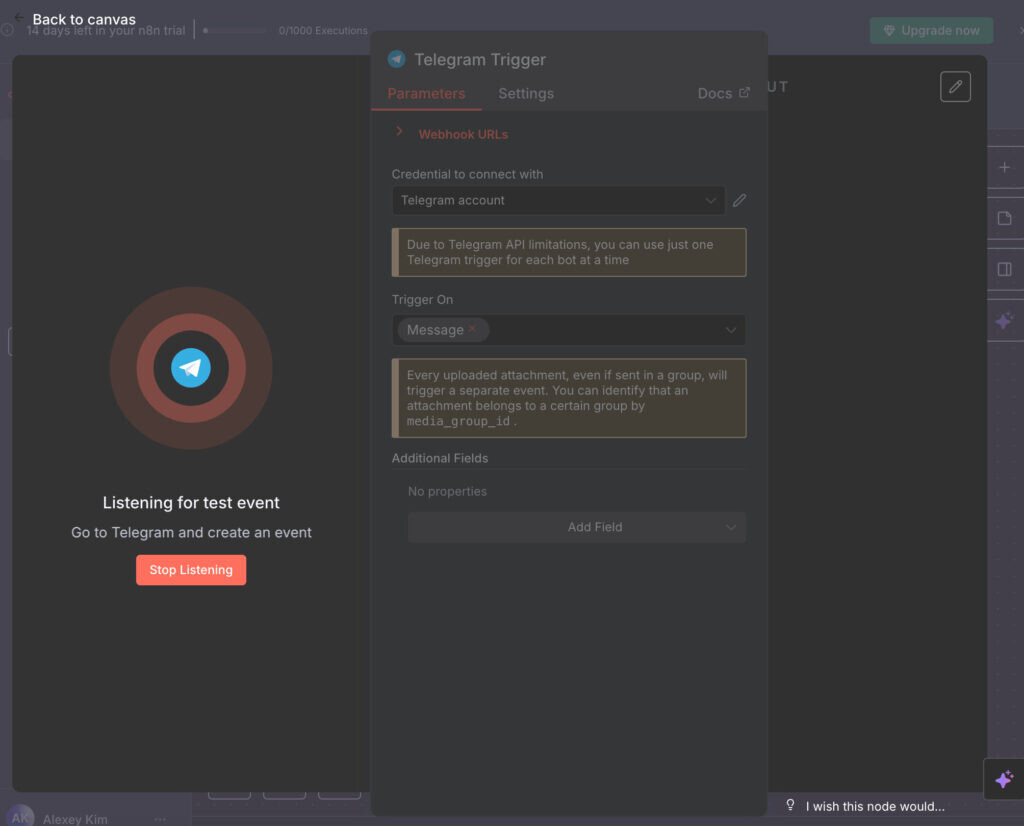Add a sticky note from right toolbar

1004,218
